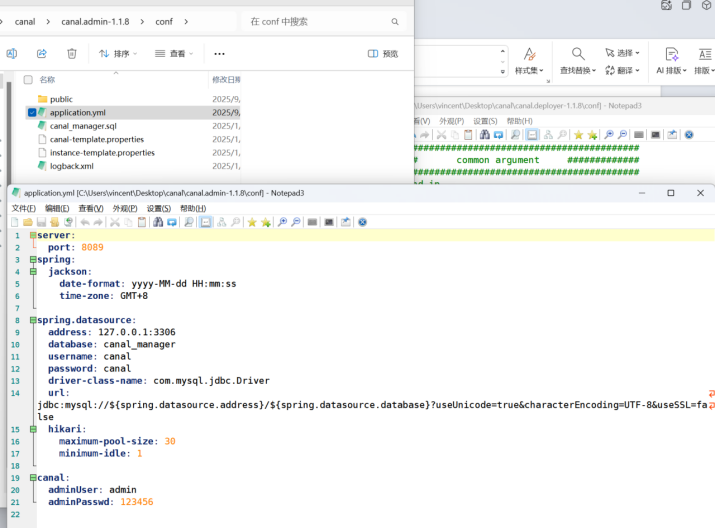Collapse the hikari: fold marker on line 15
The image size is (715, 528).
click(33, 429)
